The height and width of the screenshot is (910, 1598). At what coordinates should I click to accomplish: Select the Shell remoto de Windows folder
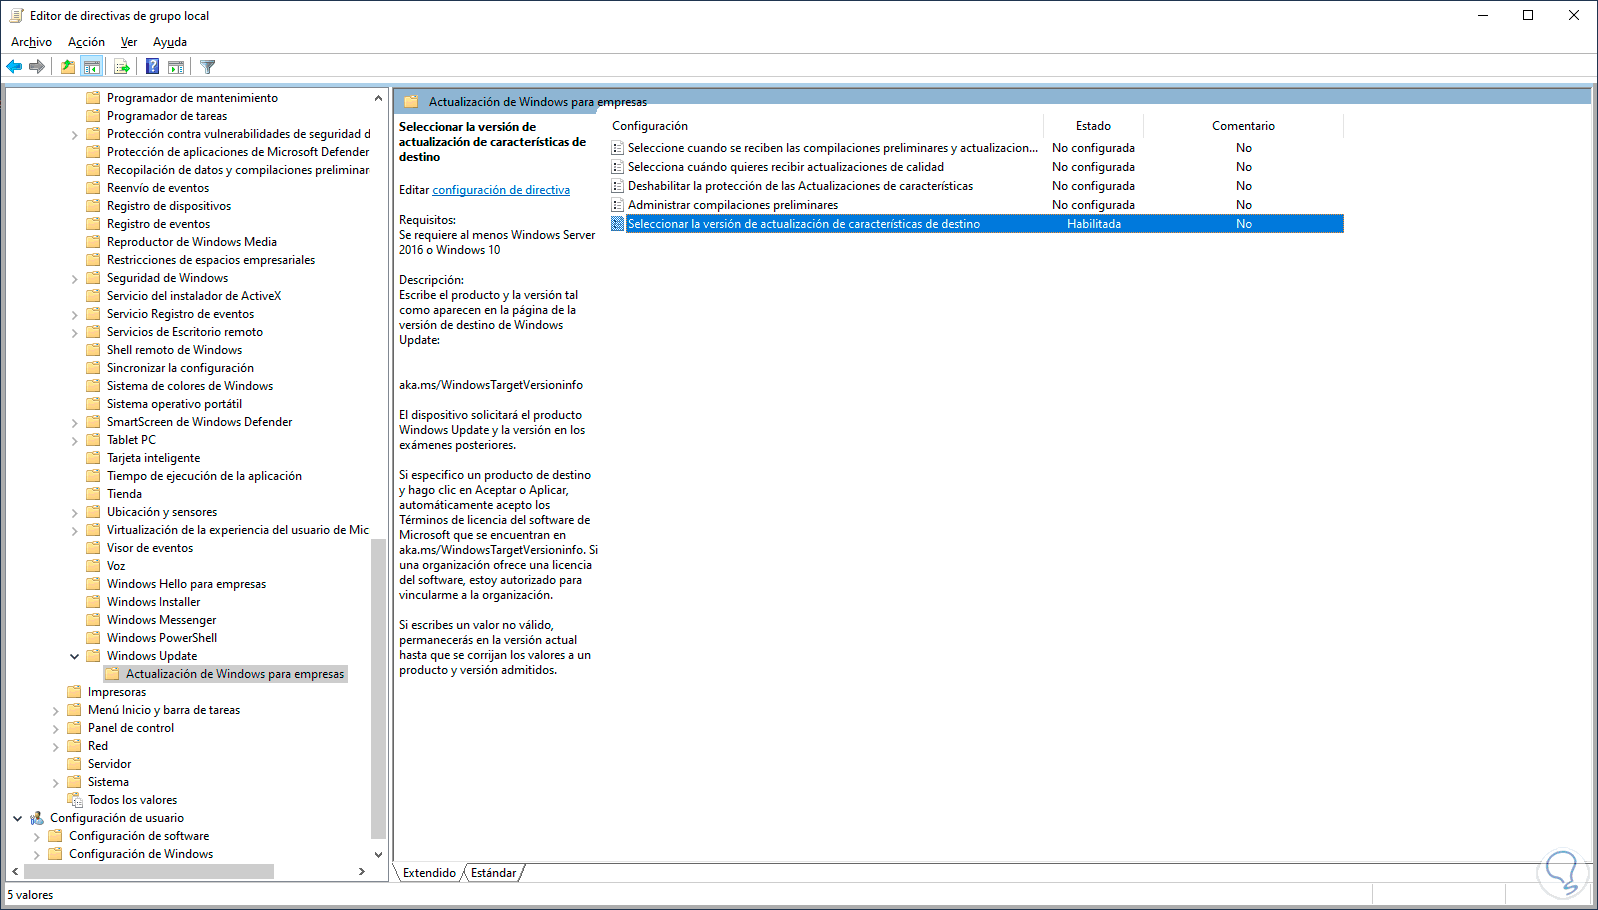tap(175, 350)
